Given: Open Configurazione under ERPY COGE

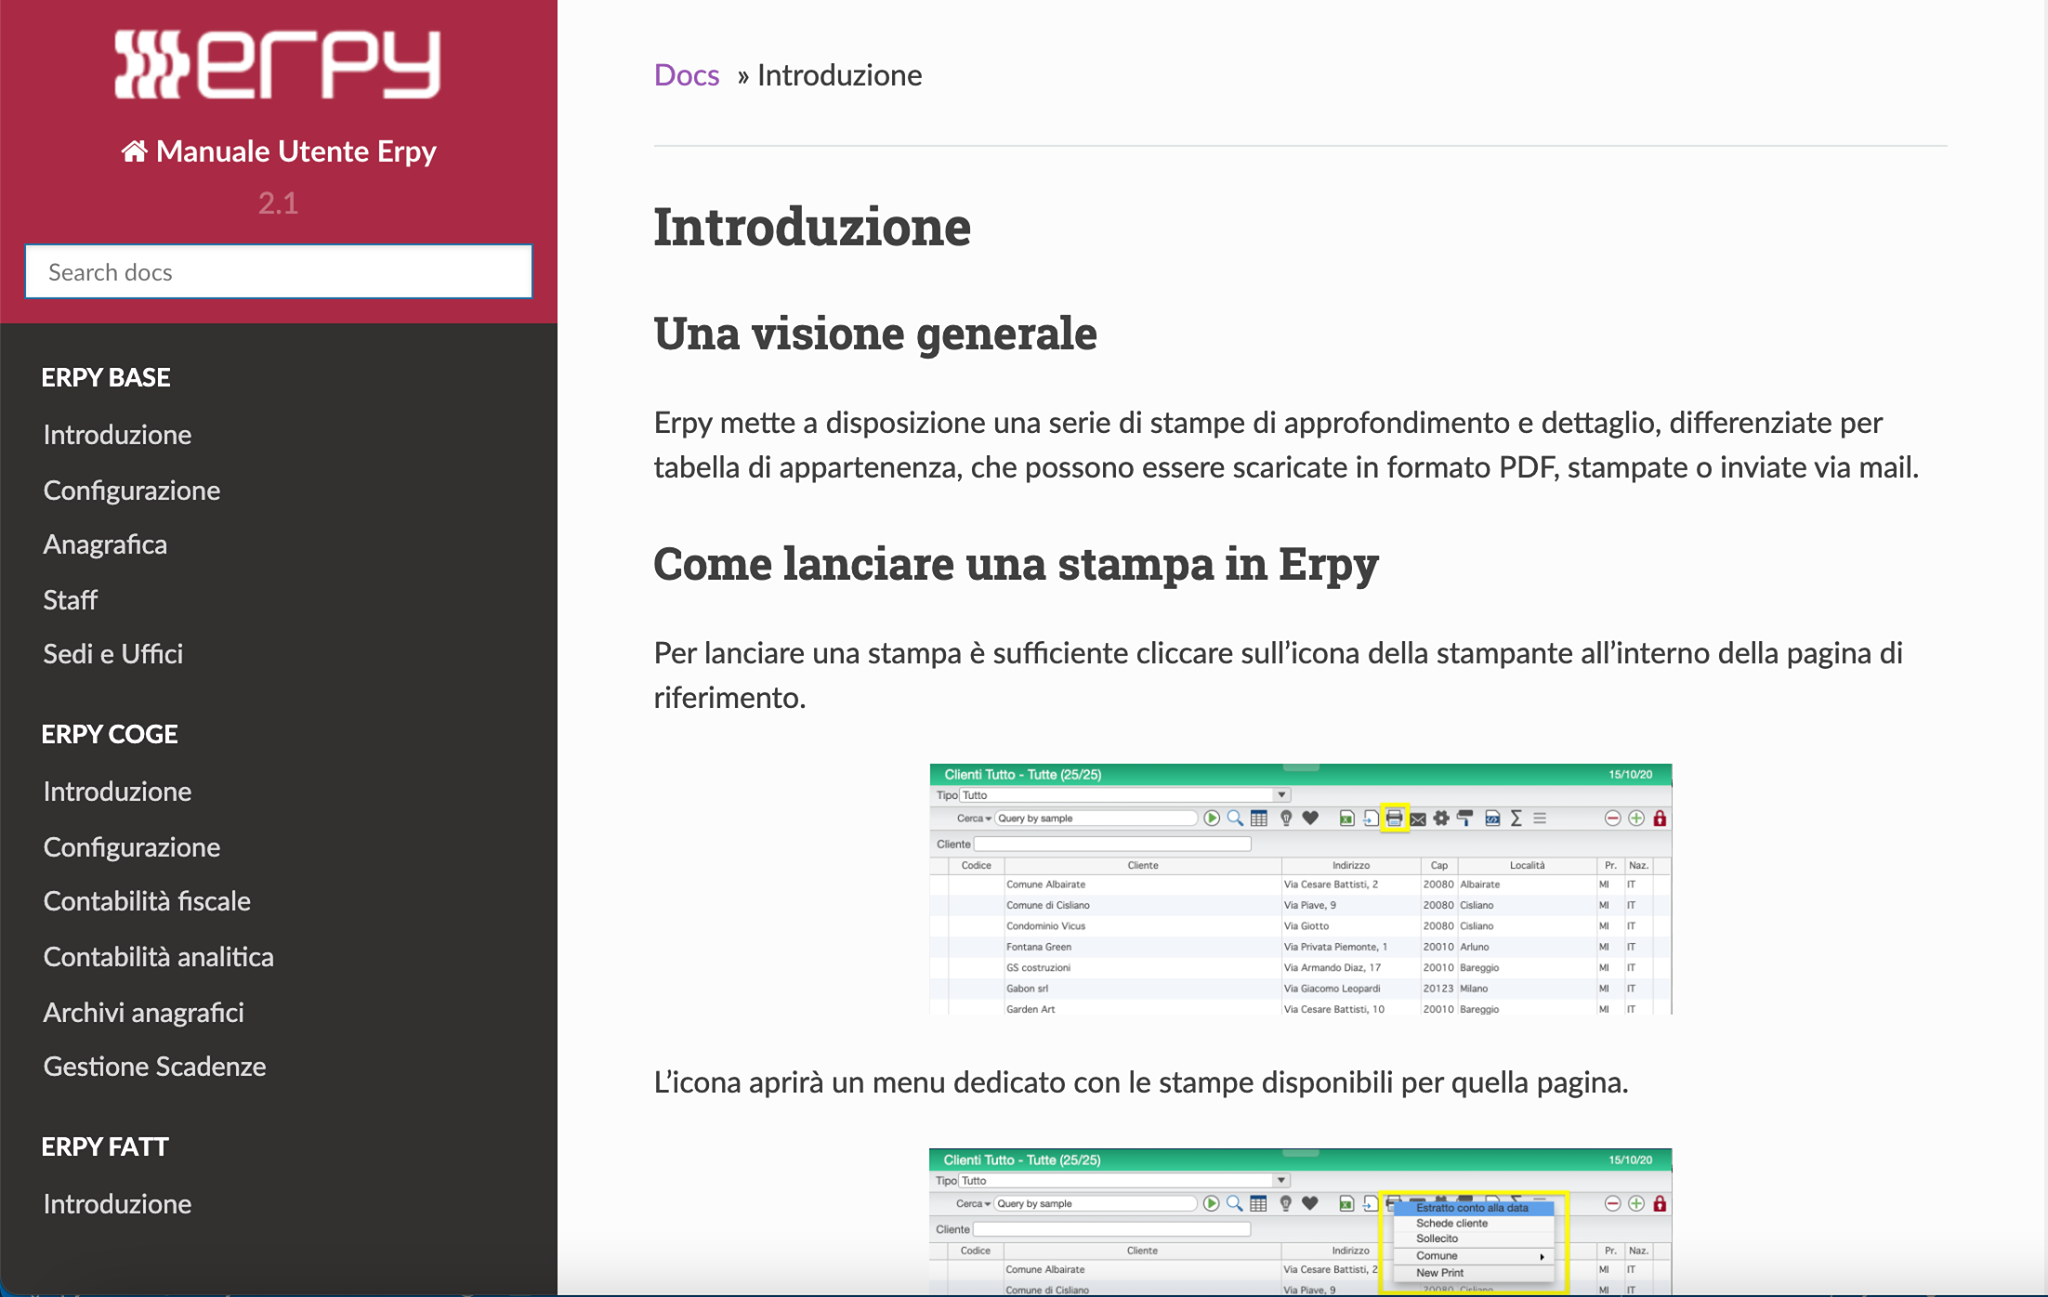Looking at the screenshot, I should (x=132, y=847).
